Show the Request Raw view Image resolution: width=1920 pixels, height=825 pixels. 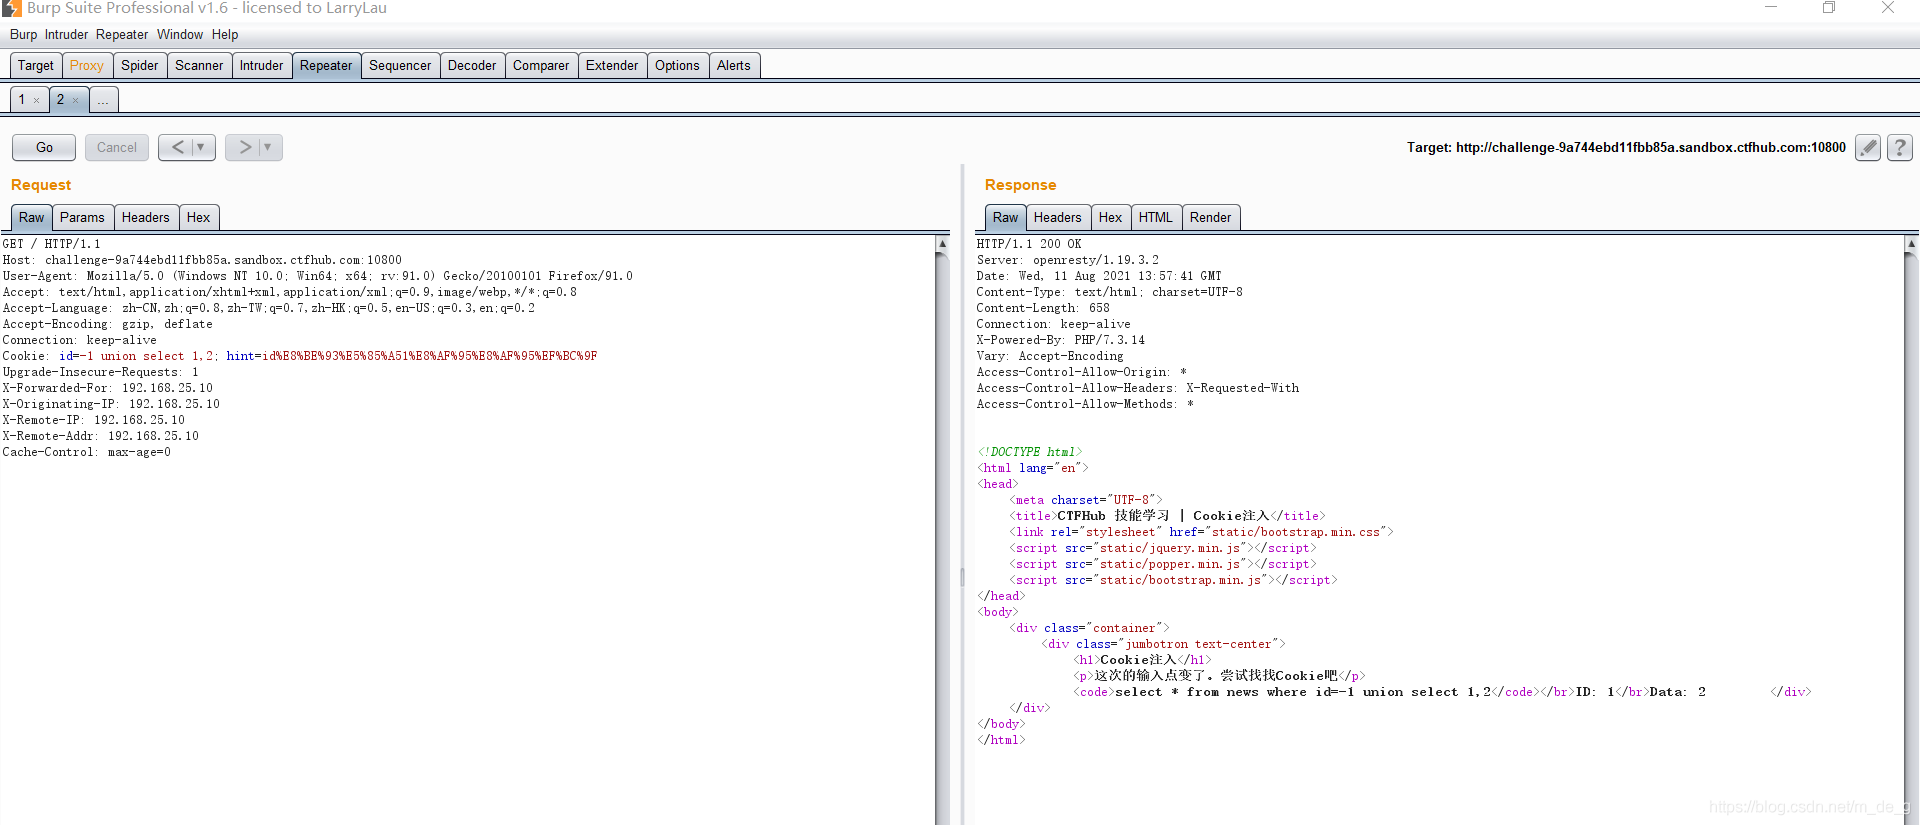(31, 217)
